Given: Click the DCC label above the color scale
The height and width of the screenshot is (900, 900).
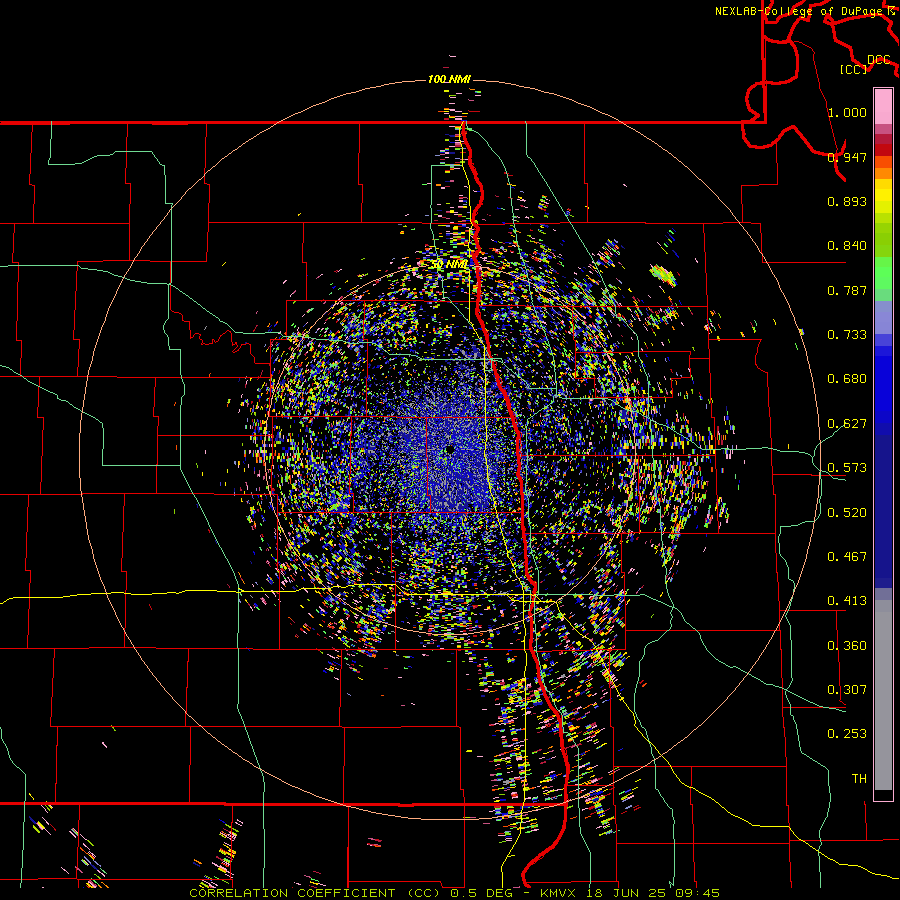Looking at the screenshot, I should pos(878,60).
